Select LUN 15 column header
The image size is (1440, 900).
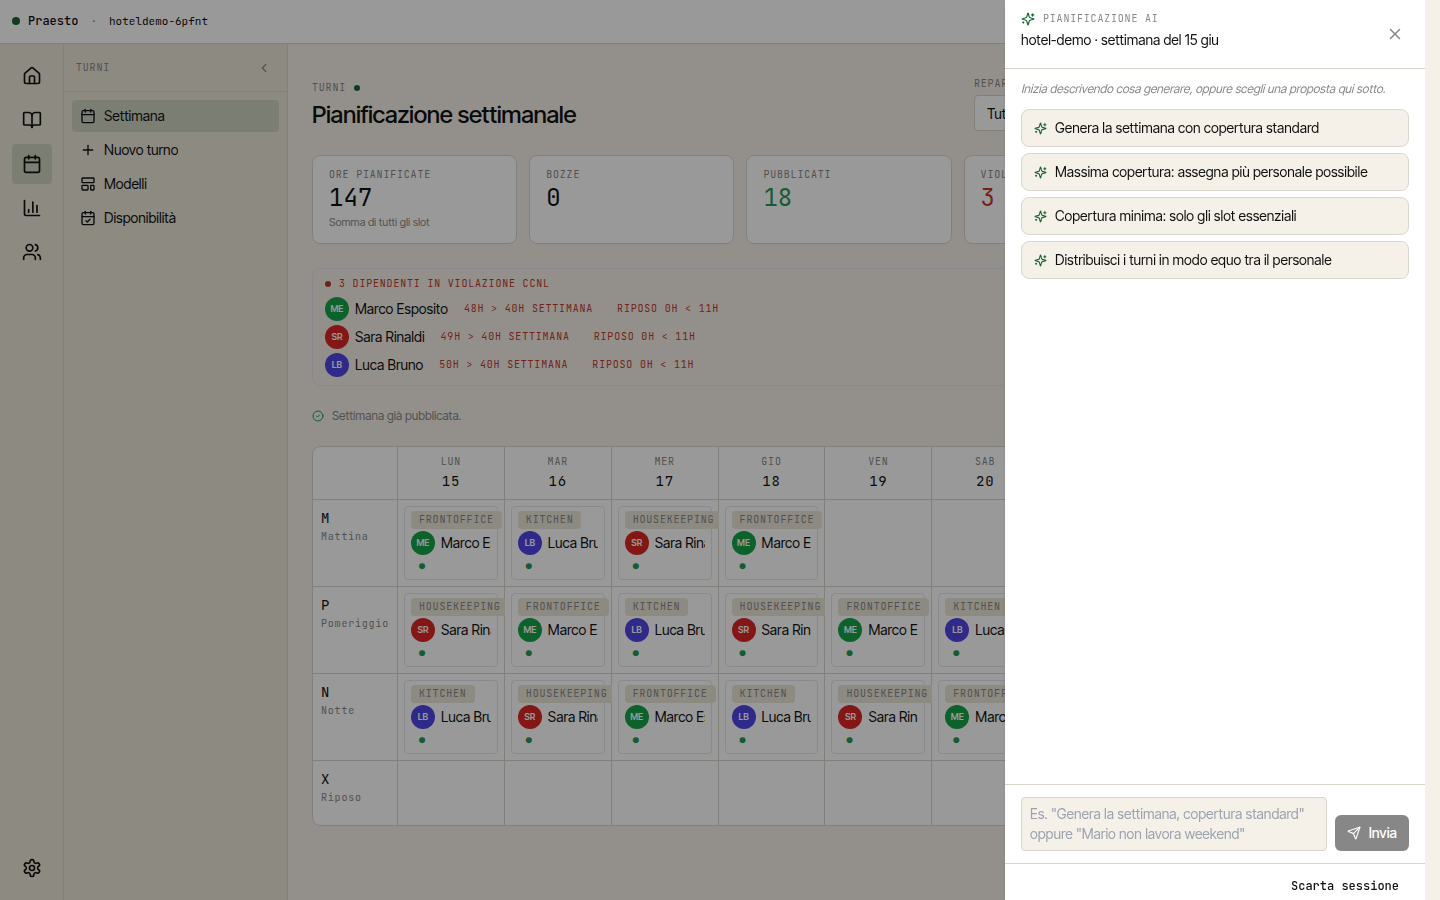(x=451, y=473)
